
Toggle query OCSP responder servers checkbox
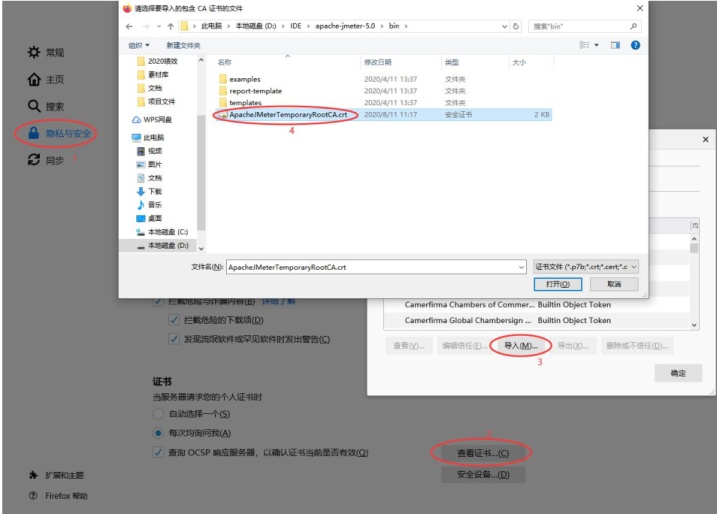click(158, 452)
